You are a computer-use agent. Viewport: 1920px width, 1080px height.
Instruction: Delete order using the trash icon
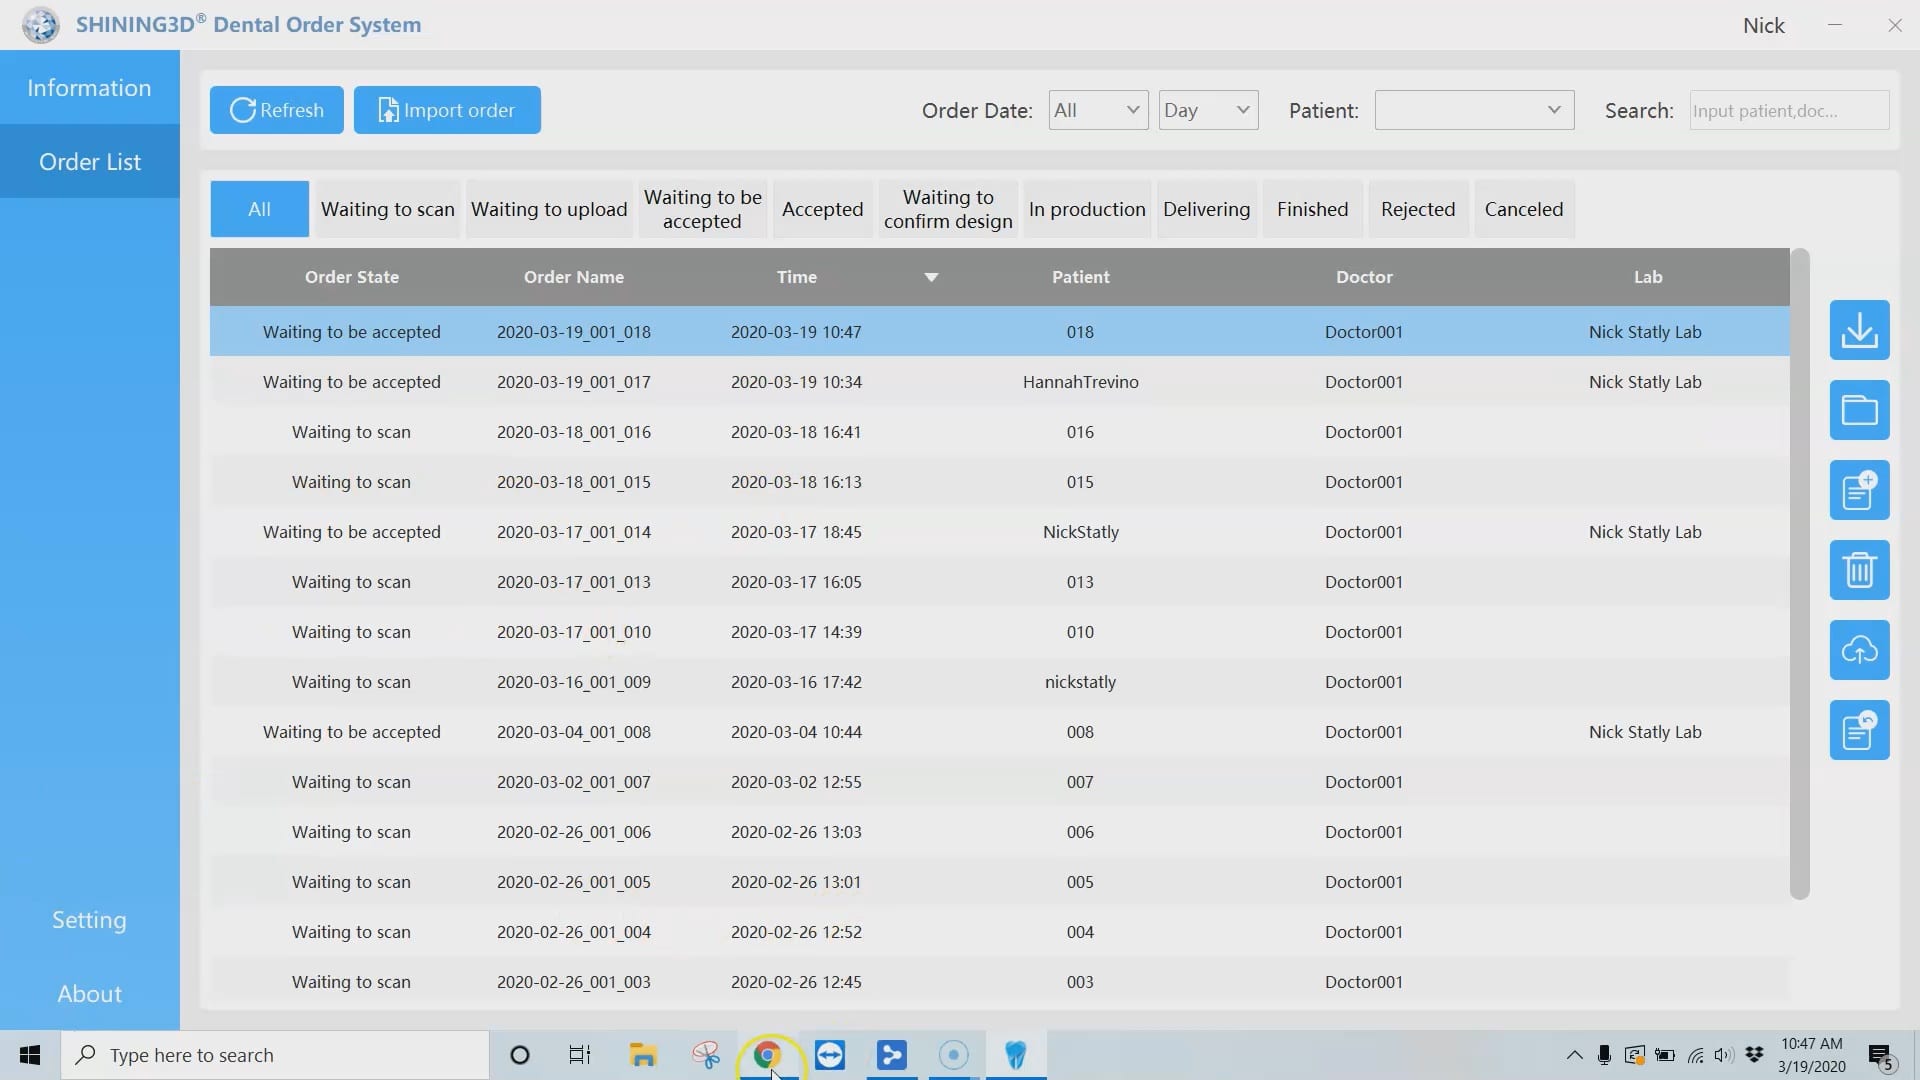1859,570
